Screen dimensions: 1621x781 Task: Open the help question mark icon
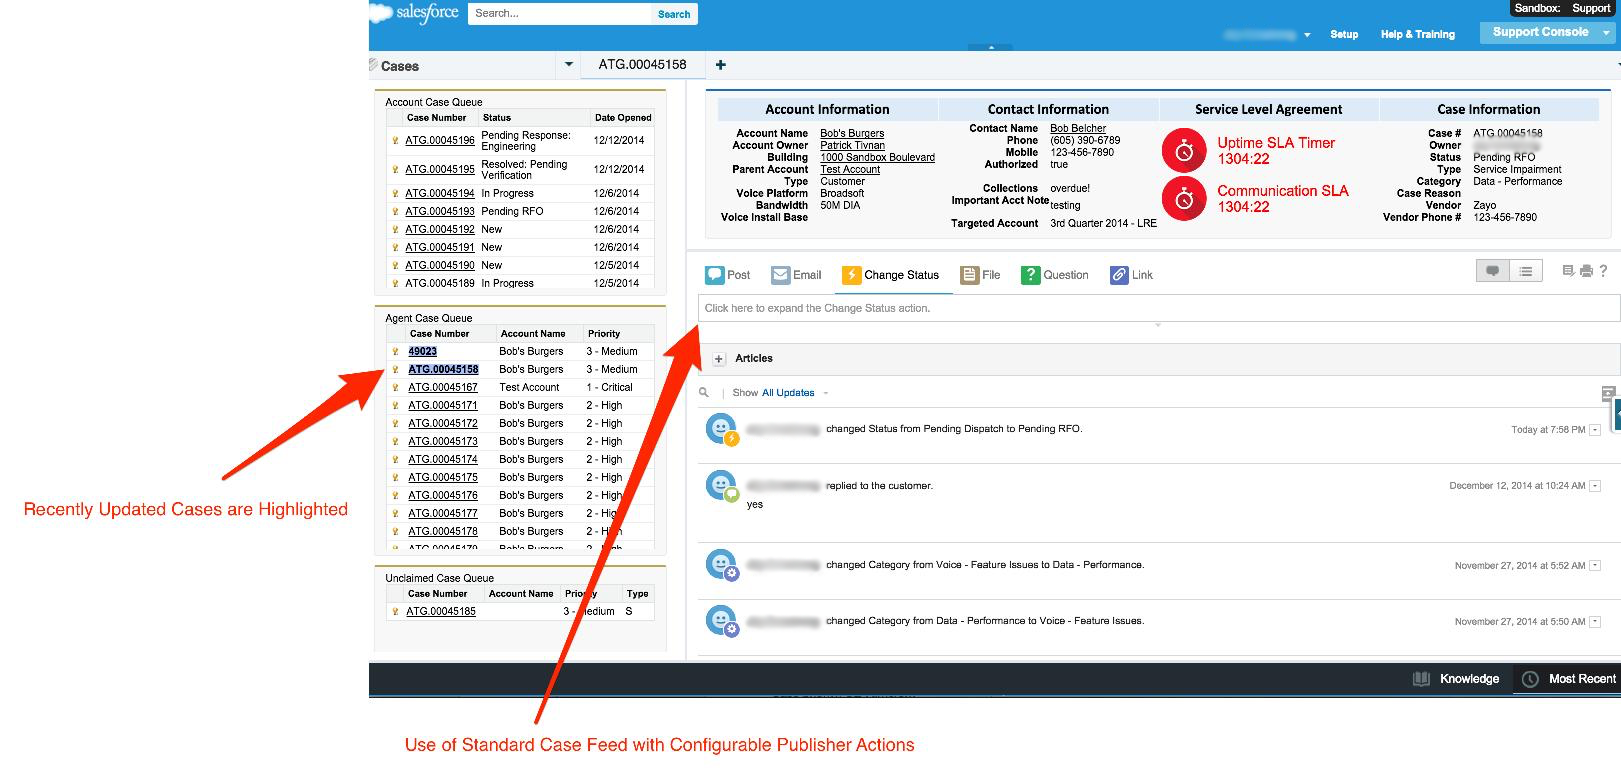point(1603,271)
